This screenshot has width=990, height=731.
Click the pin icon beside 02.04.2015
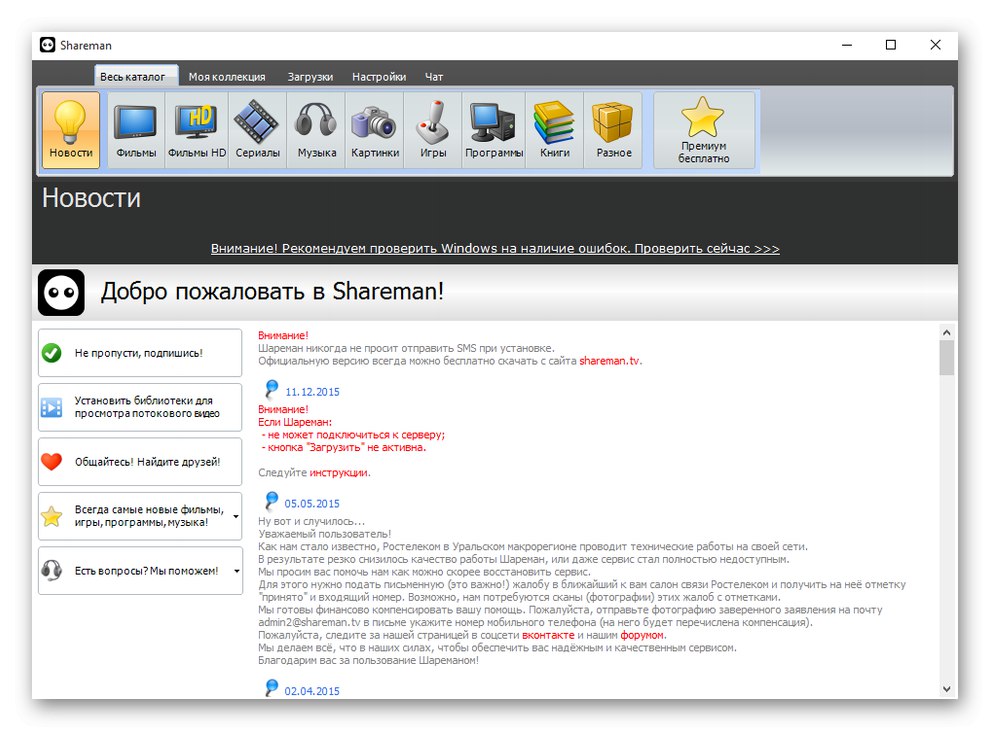(271, 687)
